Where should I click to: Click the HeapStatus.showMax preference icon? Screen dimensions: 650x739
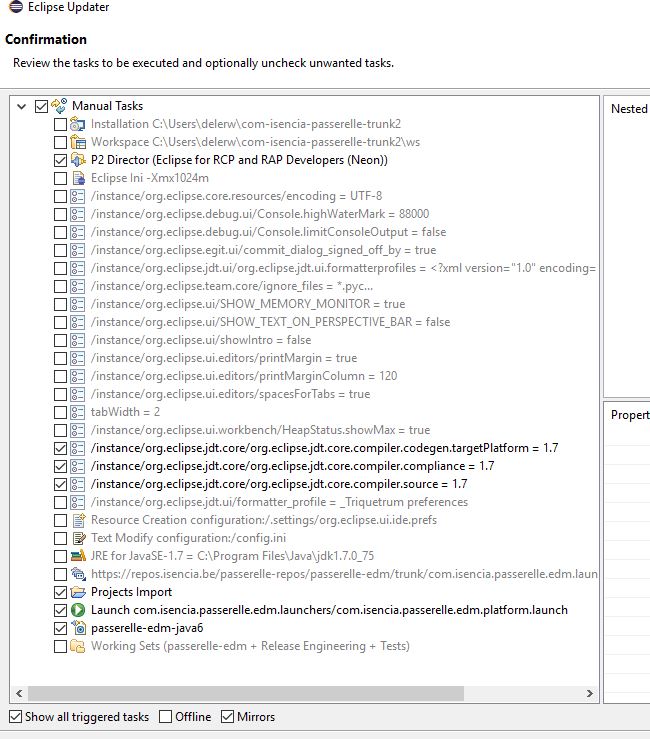click(x=77, y=430)
